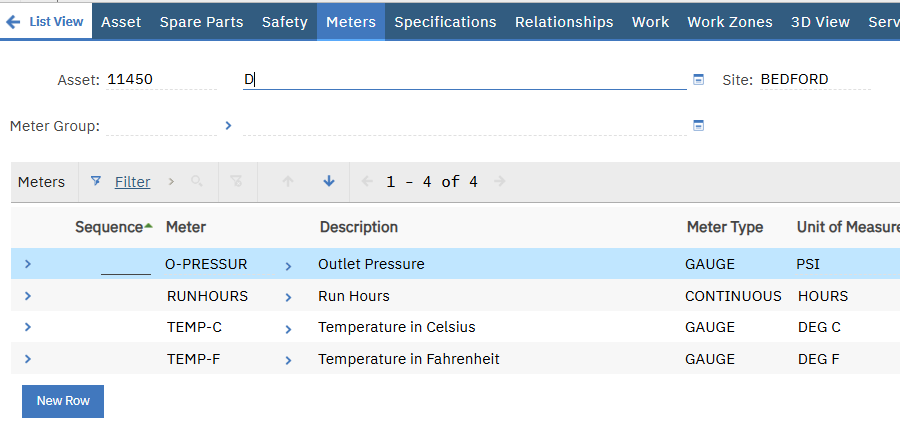The height and width of the screenshot is (435, 900).
Task: Move to previous row with up arrow
Action: coord(288,181)
